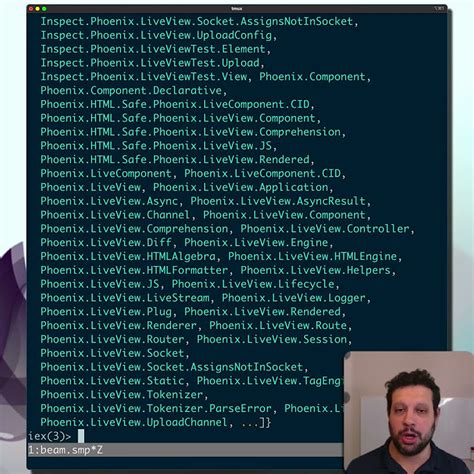Select the 1:beam.smp tmux window tab
Image resolution: width=474 pixels, height=474 pixels.
(65, 450)
